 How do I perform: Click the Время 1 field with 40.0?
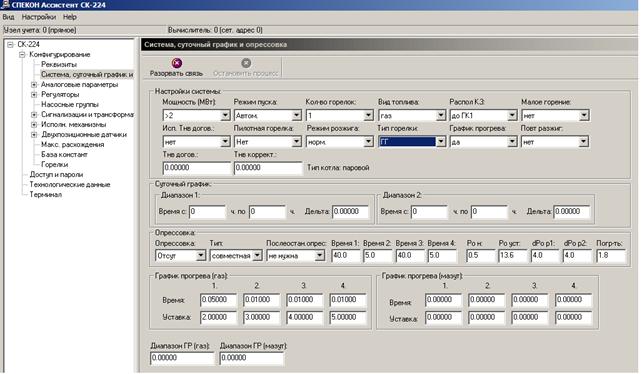346,256
